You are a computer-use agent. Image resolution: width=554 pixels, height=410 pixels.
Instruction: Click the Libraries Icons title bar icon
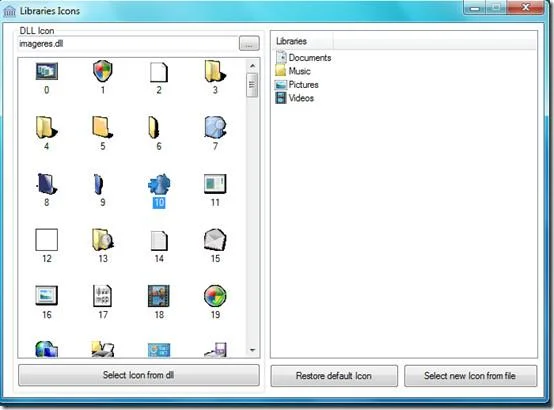(x=10, y=11)
